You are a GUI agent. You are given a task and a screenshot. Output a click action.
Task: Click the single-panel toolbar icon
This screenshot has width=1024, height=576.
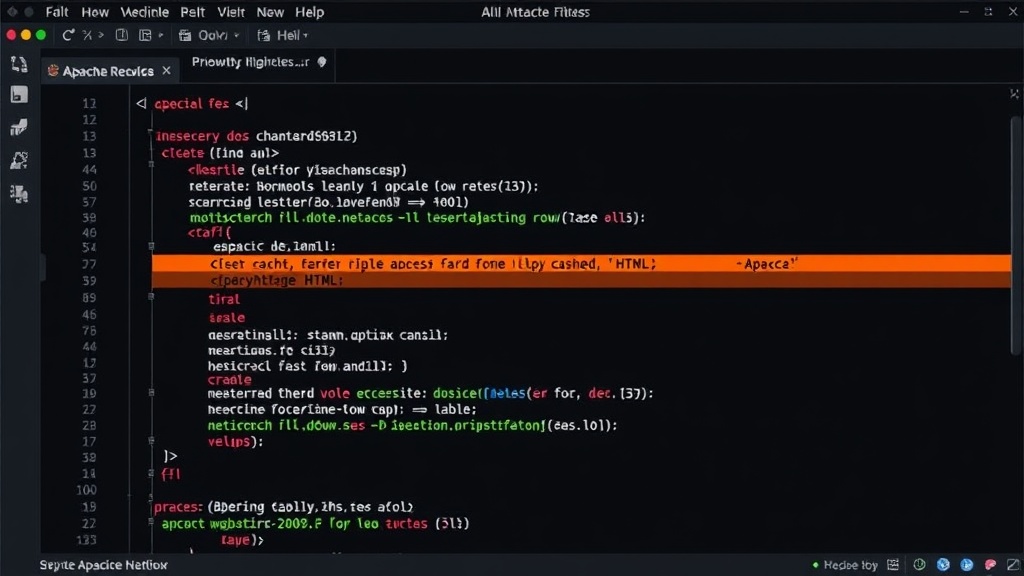click(121, 35)
